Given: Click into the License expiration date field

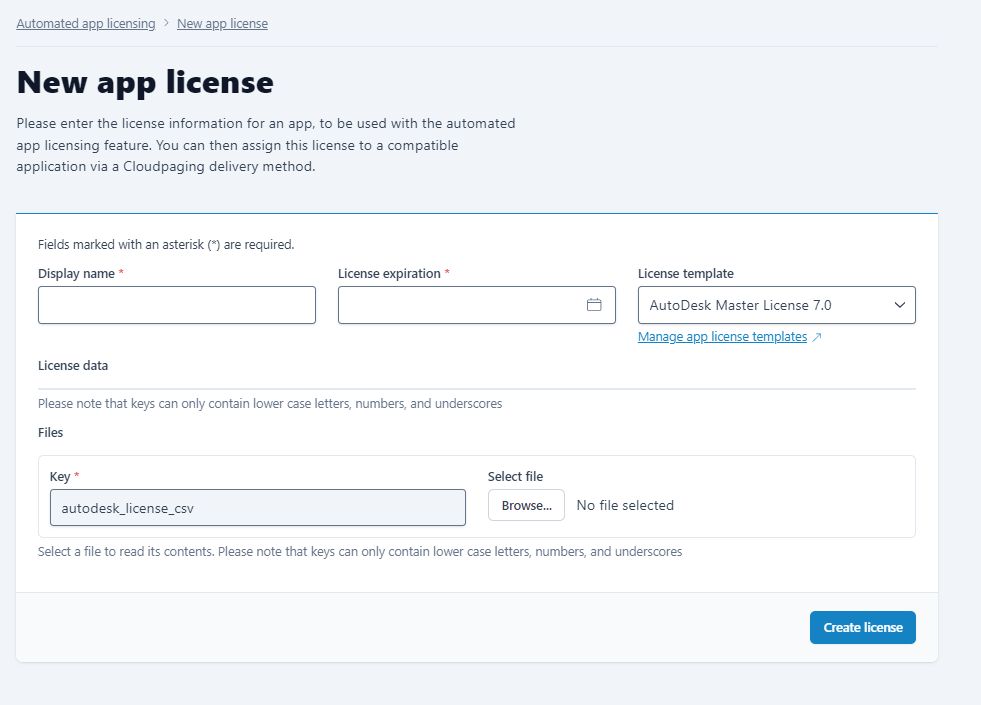Looking at the screenshot, I should pyautogui.click(x=460, y=305).
